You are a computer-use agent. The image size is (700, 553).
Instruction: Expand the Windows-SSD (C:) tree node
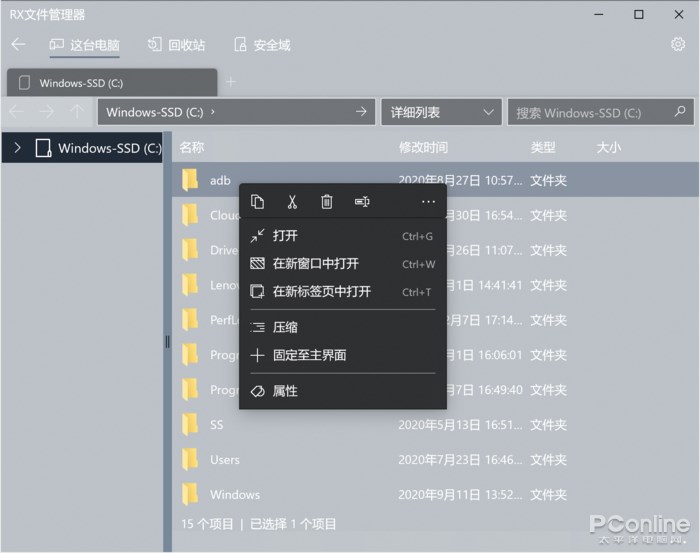pos(17,148)
